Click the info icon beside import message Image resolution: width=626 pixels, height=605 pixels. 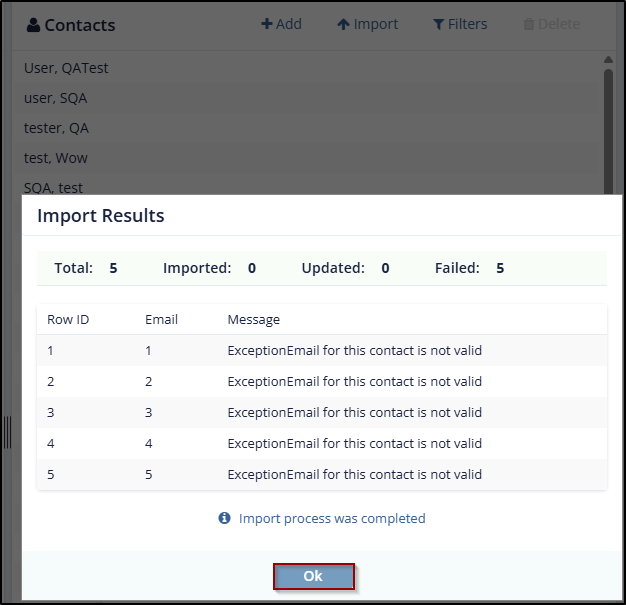[x=225, y=518]
